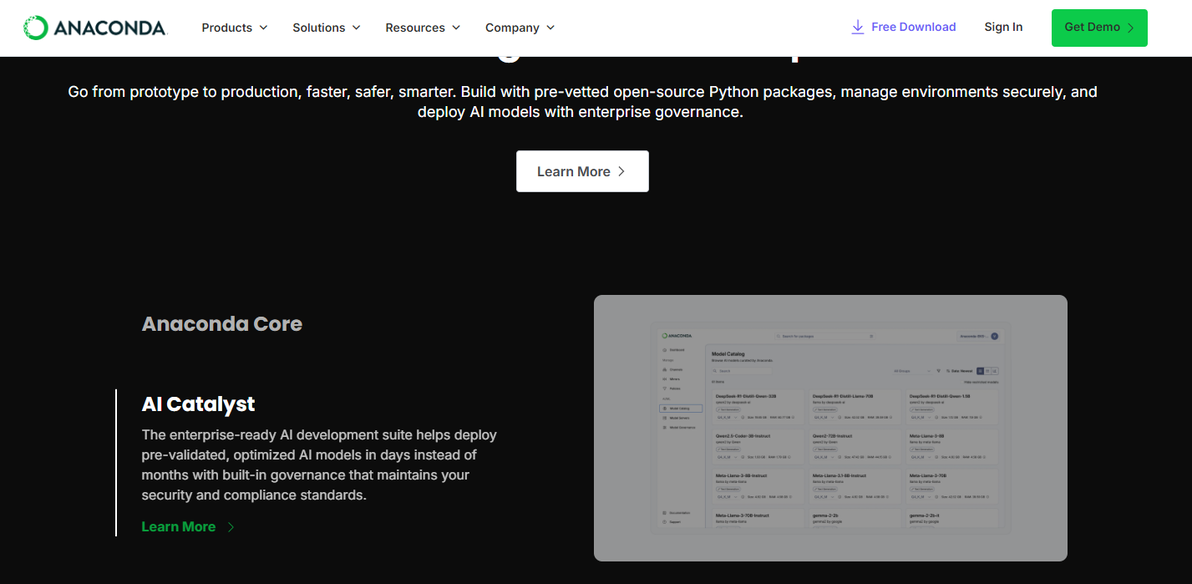Viewport: 1192px width, 584px height.
Task: Expand the Company menu
Action: [521, 27]
